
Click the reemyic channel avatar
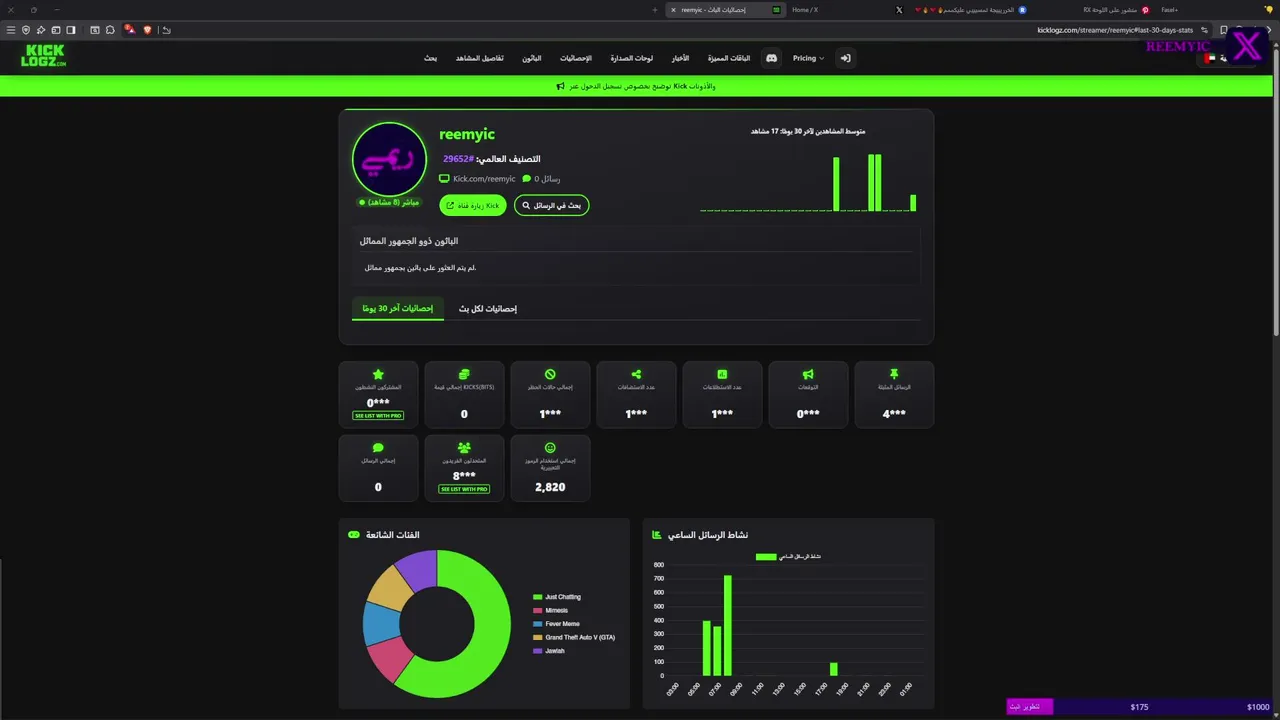390,159
